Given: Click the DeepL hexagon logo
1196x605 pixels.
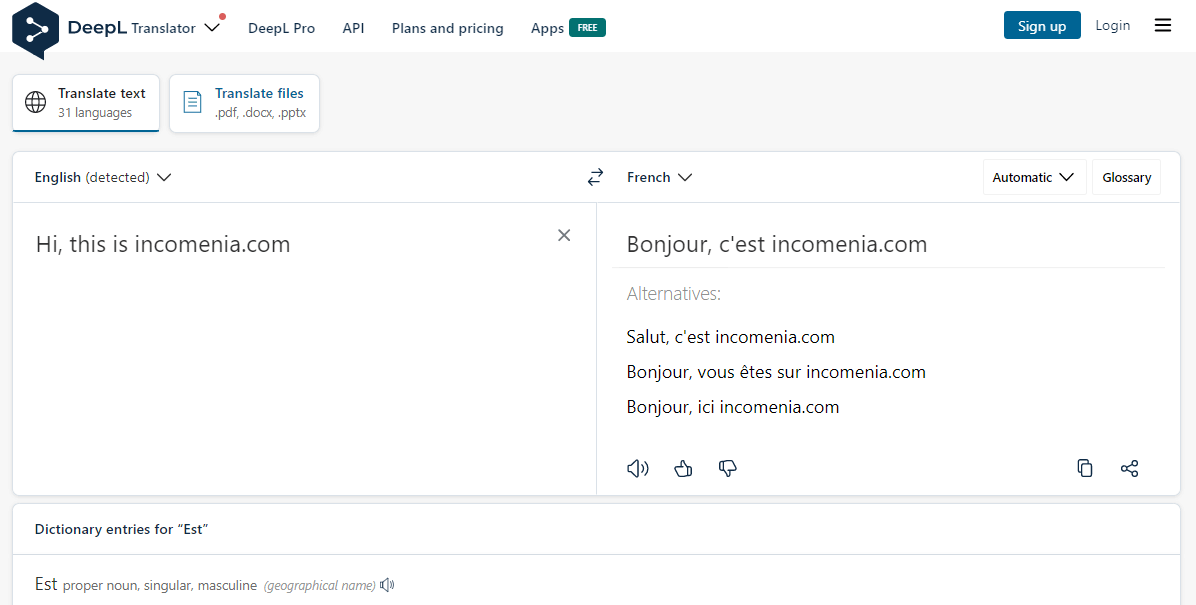Looking at the screenshot, I should (x=36, y=31).
